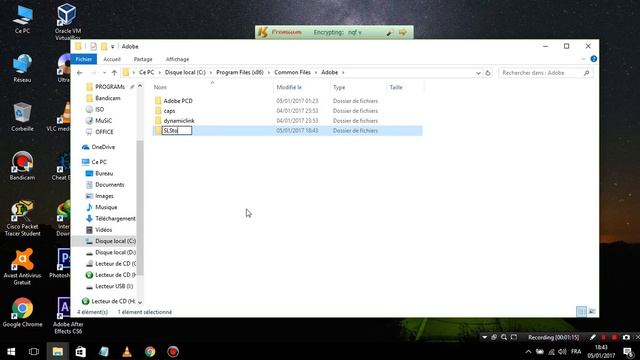The width and height of the screenshot is (640, 360).
Task: Open the Windows Start menu
Action: pos(11,351)
